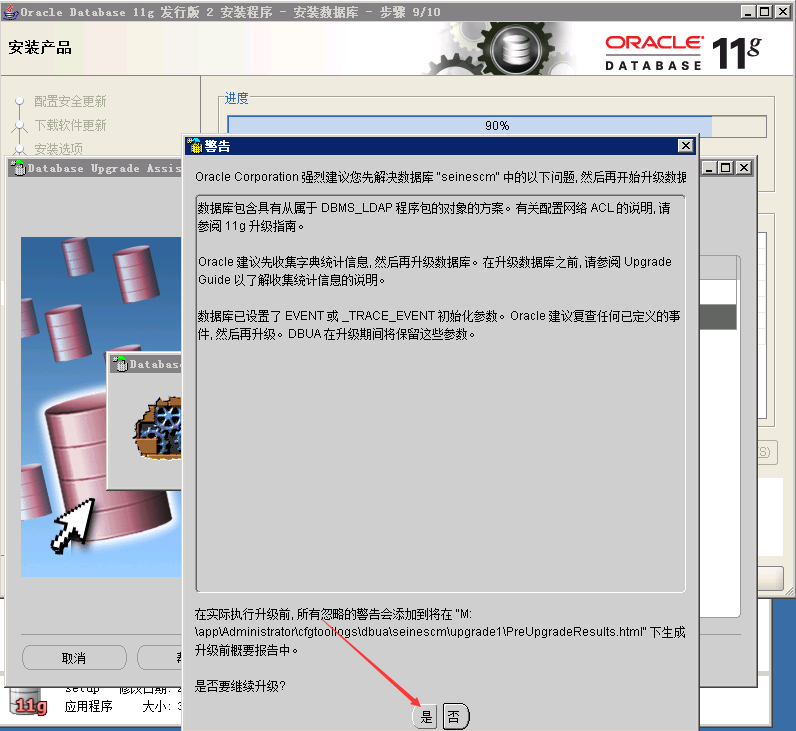Close the Oracle Database 11g installer window
The height and width of the screenshot is (731, 796).
coord(782,12)
